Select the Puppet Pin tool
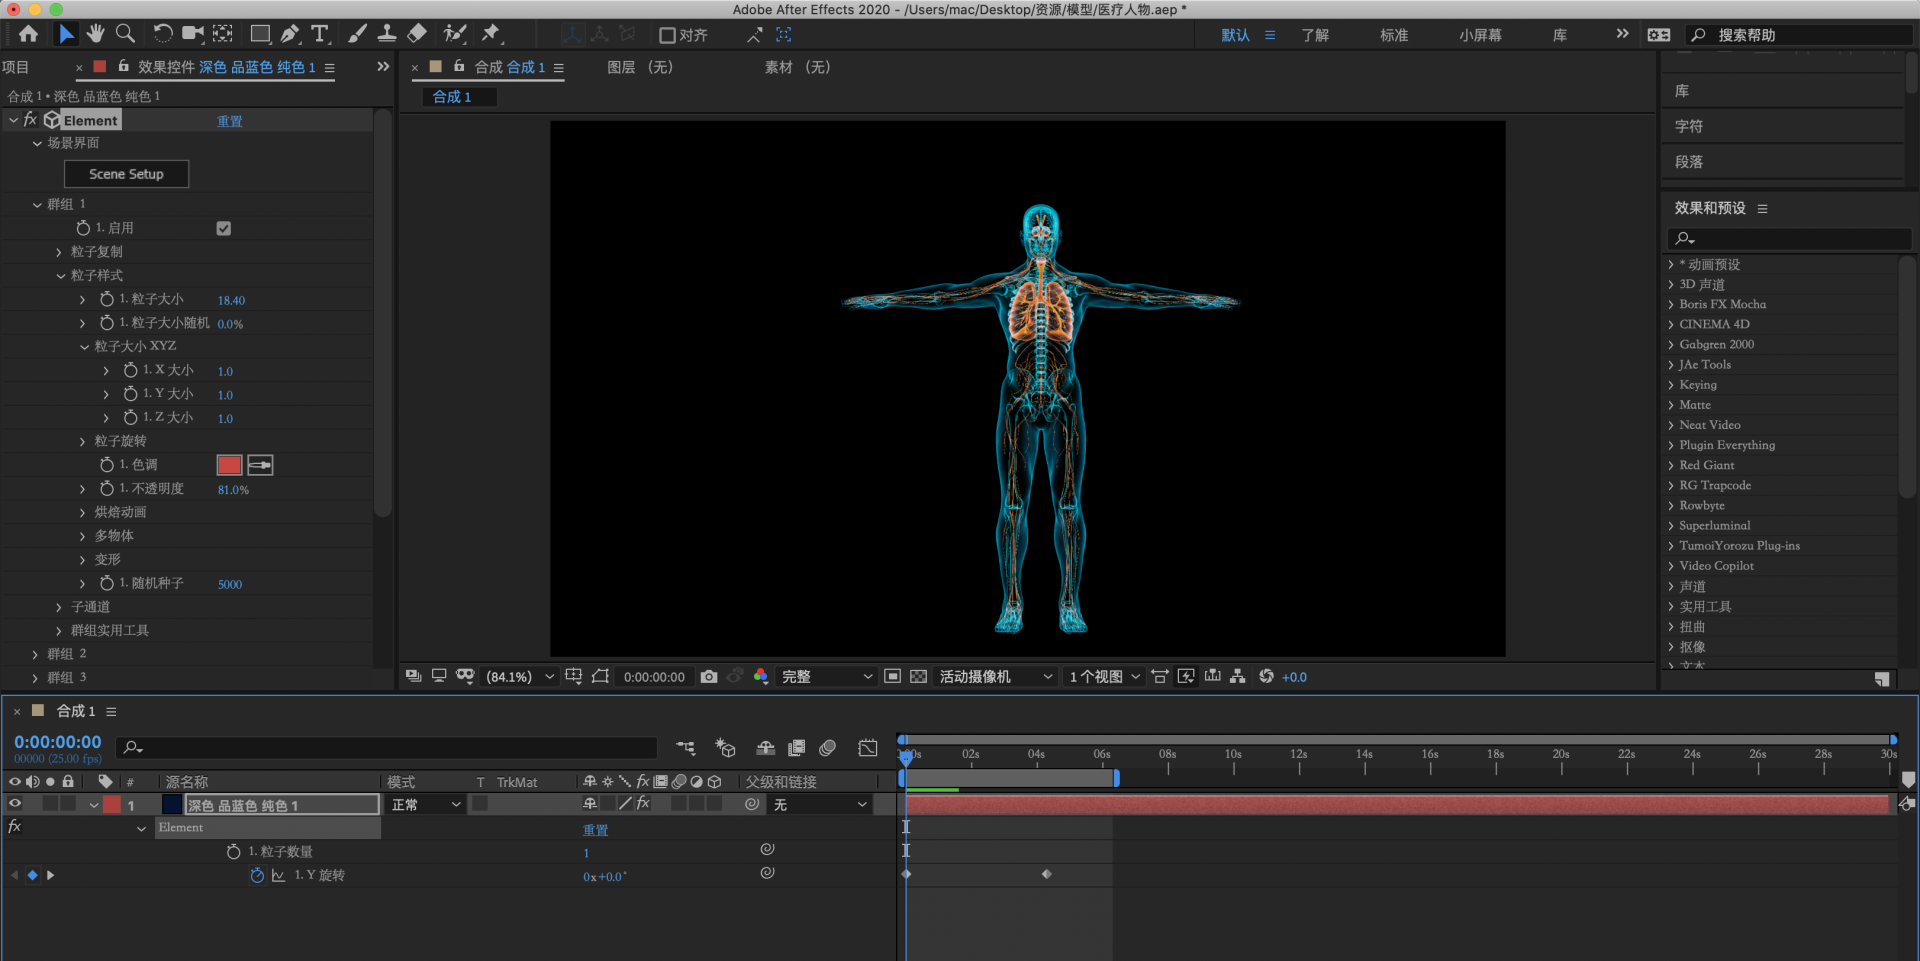 tap(491, 34)
